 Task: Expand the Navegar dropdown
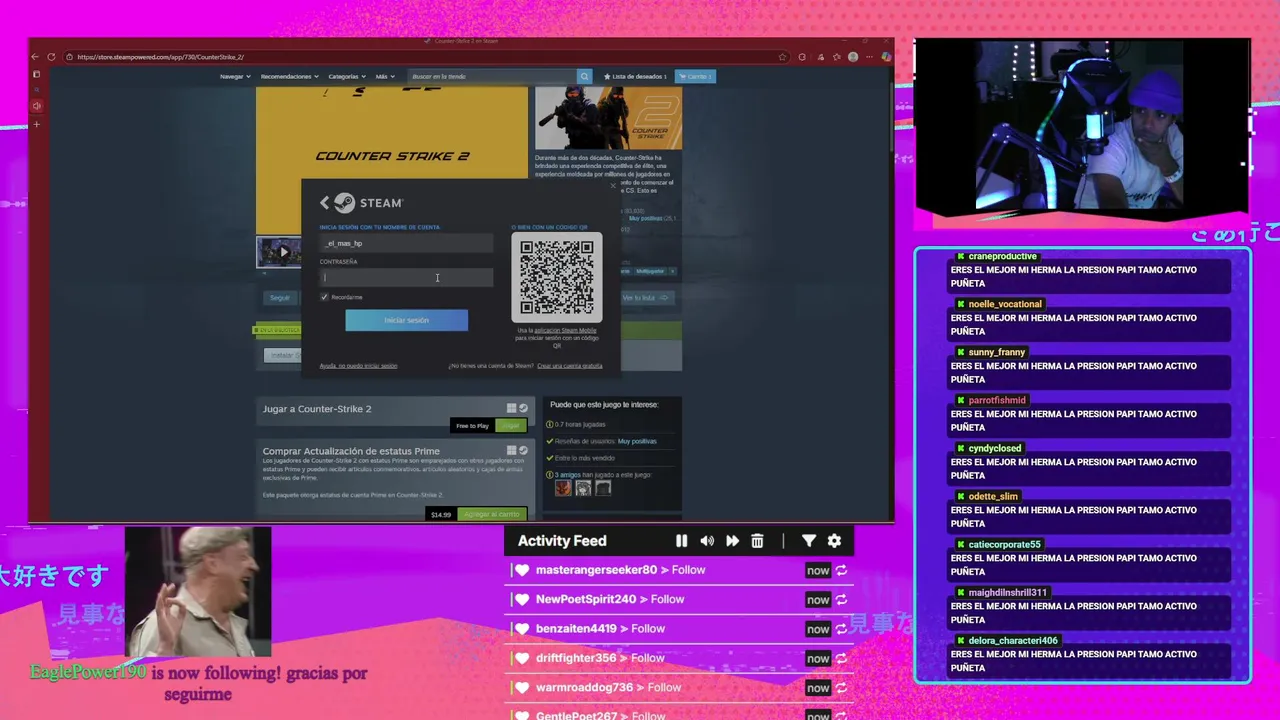(x=234, y=76)
